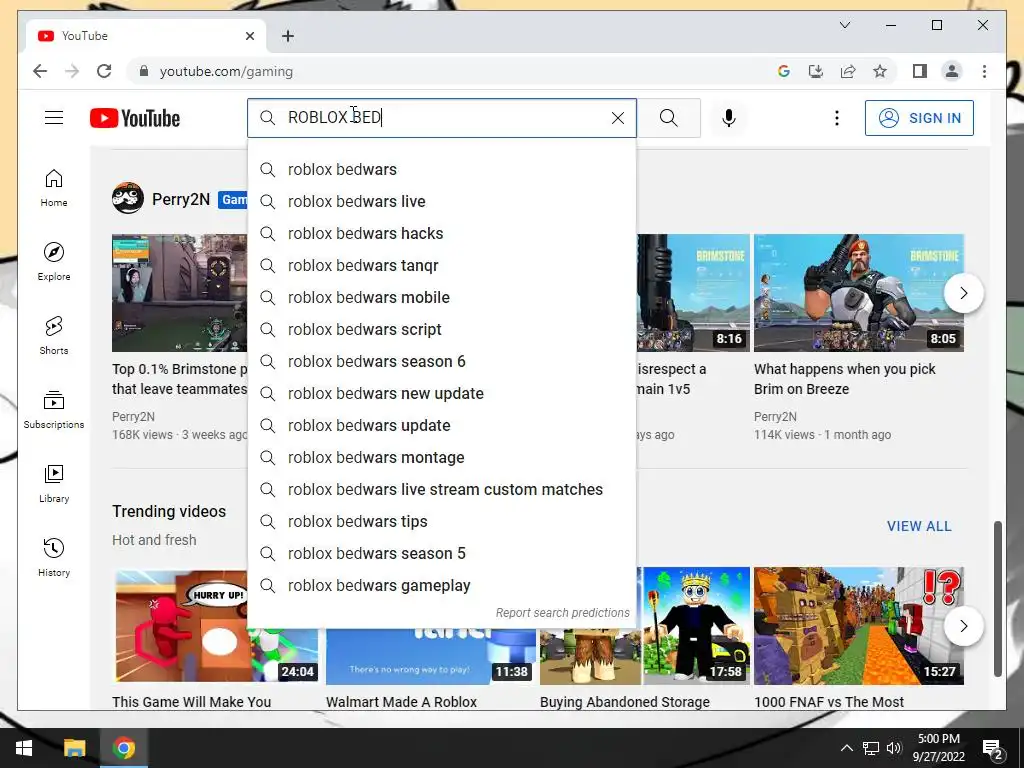The width and height of the screenshot is (1024, 768).
Task: Select suggestion "roblox bedwars live"
Action: (x=441, y=202)
